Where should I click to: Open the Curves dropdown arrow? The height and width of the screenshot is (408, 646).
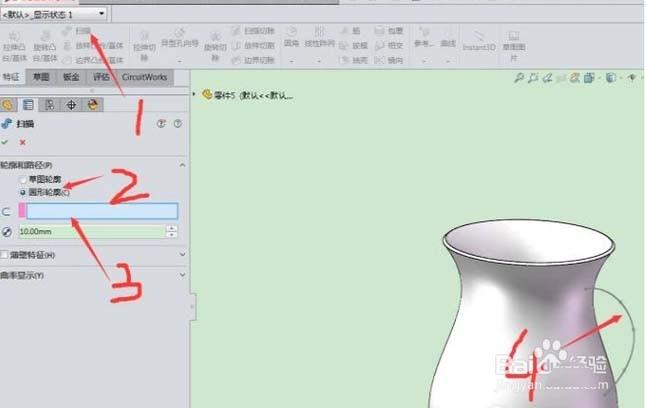click(x=448, y=61)
